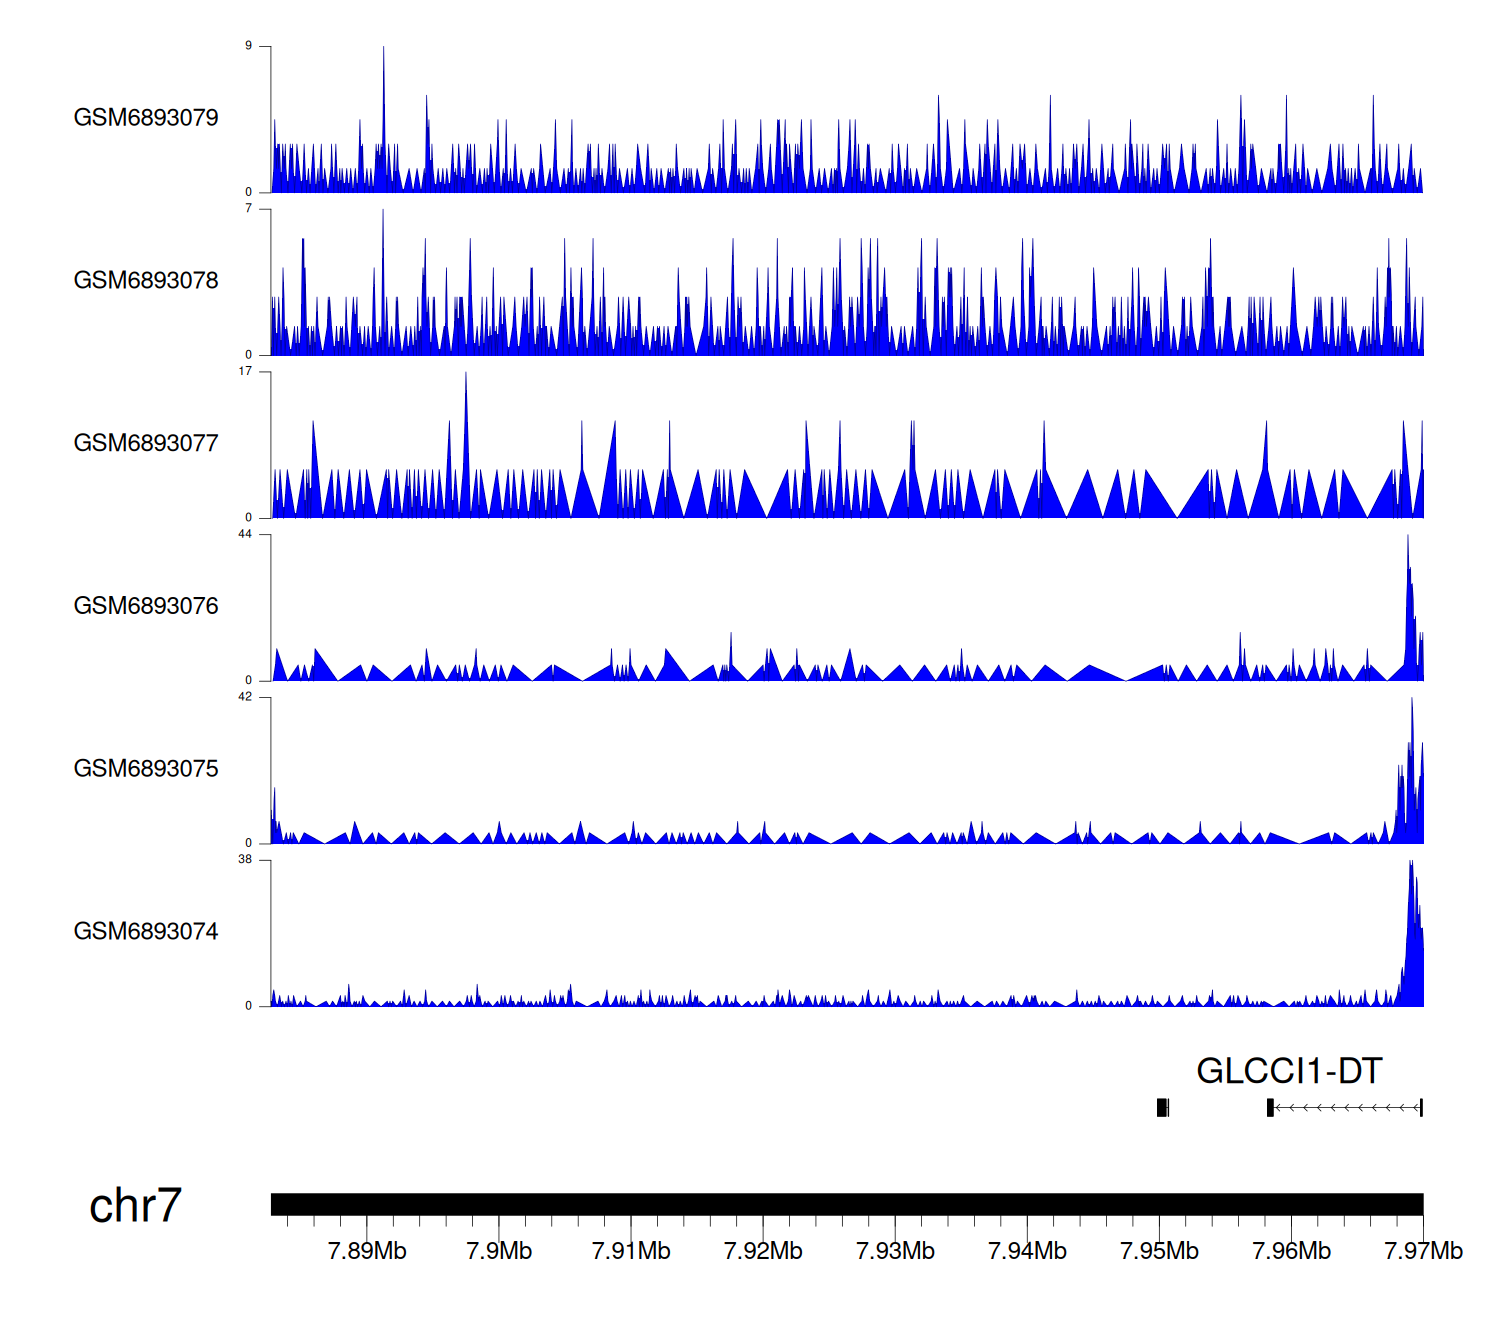This screenshot has height=1320, width=1500.
Task: Click the 7.92Mb coordinate label
Action: [x=763, y=1251]
